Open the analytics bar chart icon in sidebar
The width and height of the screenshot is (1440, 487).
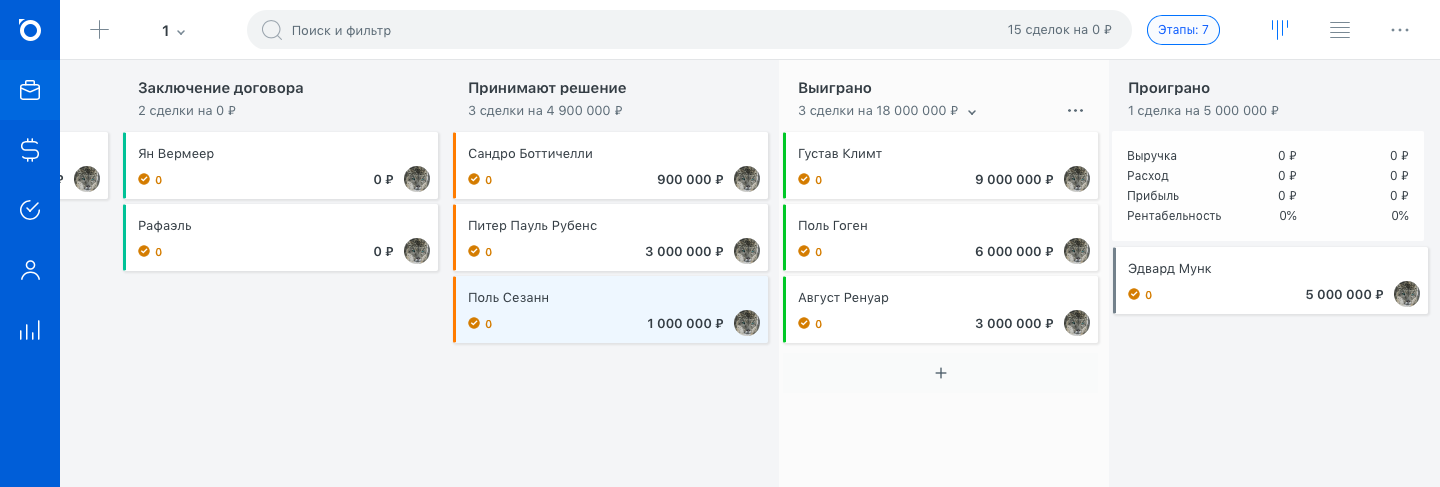pyautogui.click(x=30, y=330)
